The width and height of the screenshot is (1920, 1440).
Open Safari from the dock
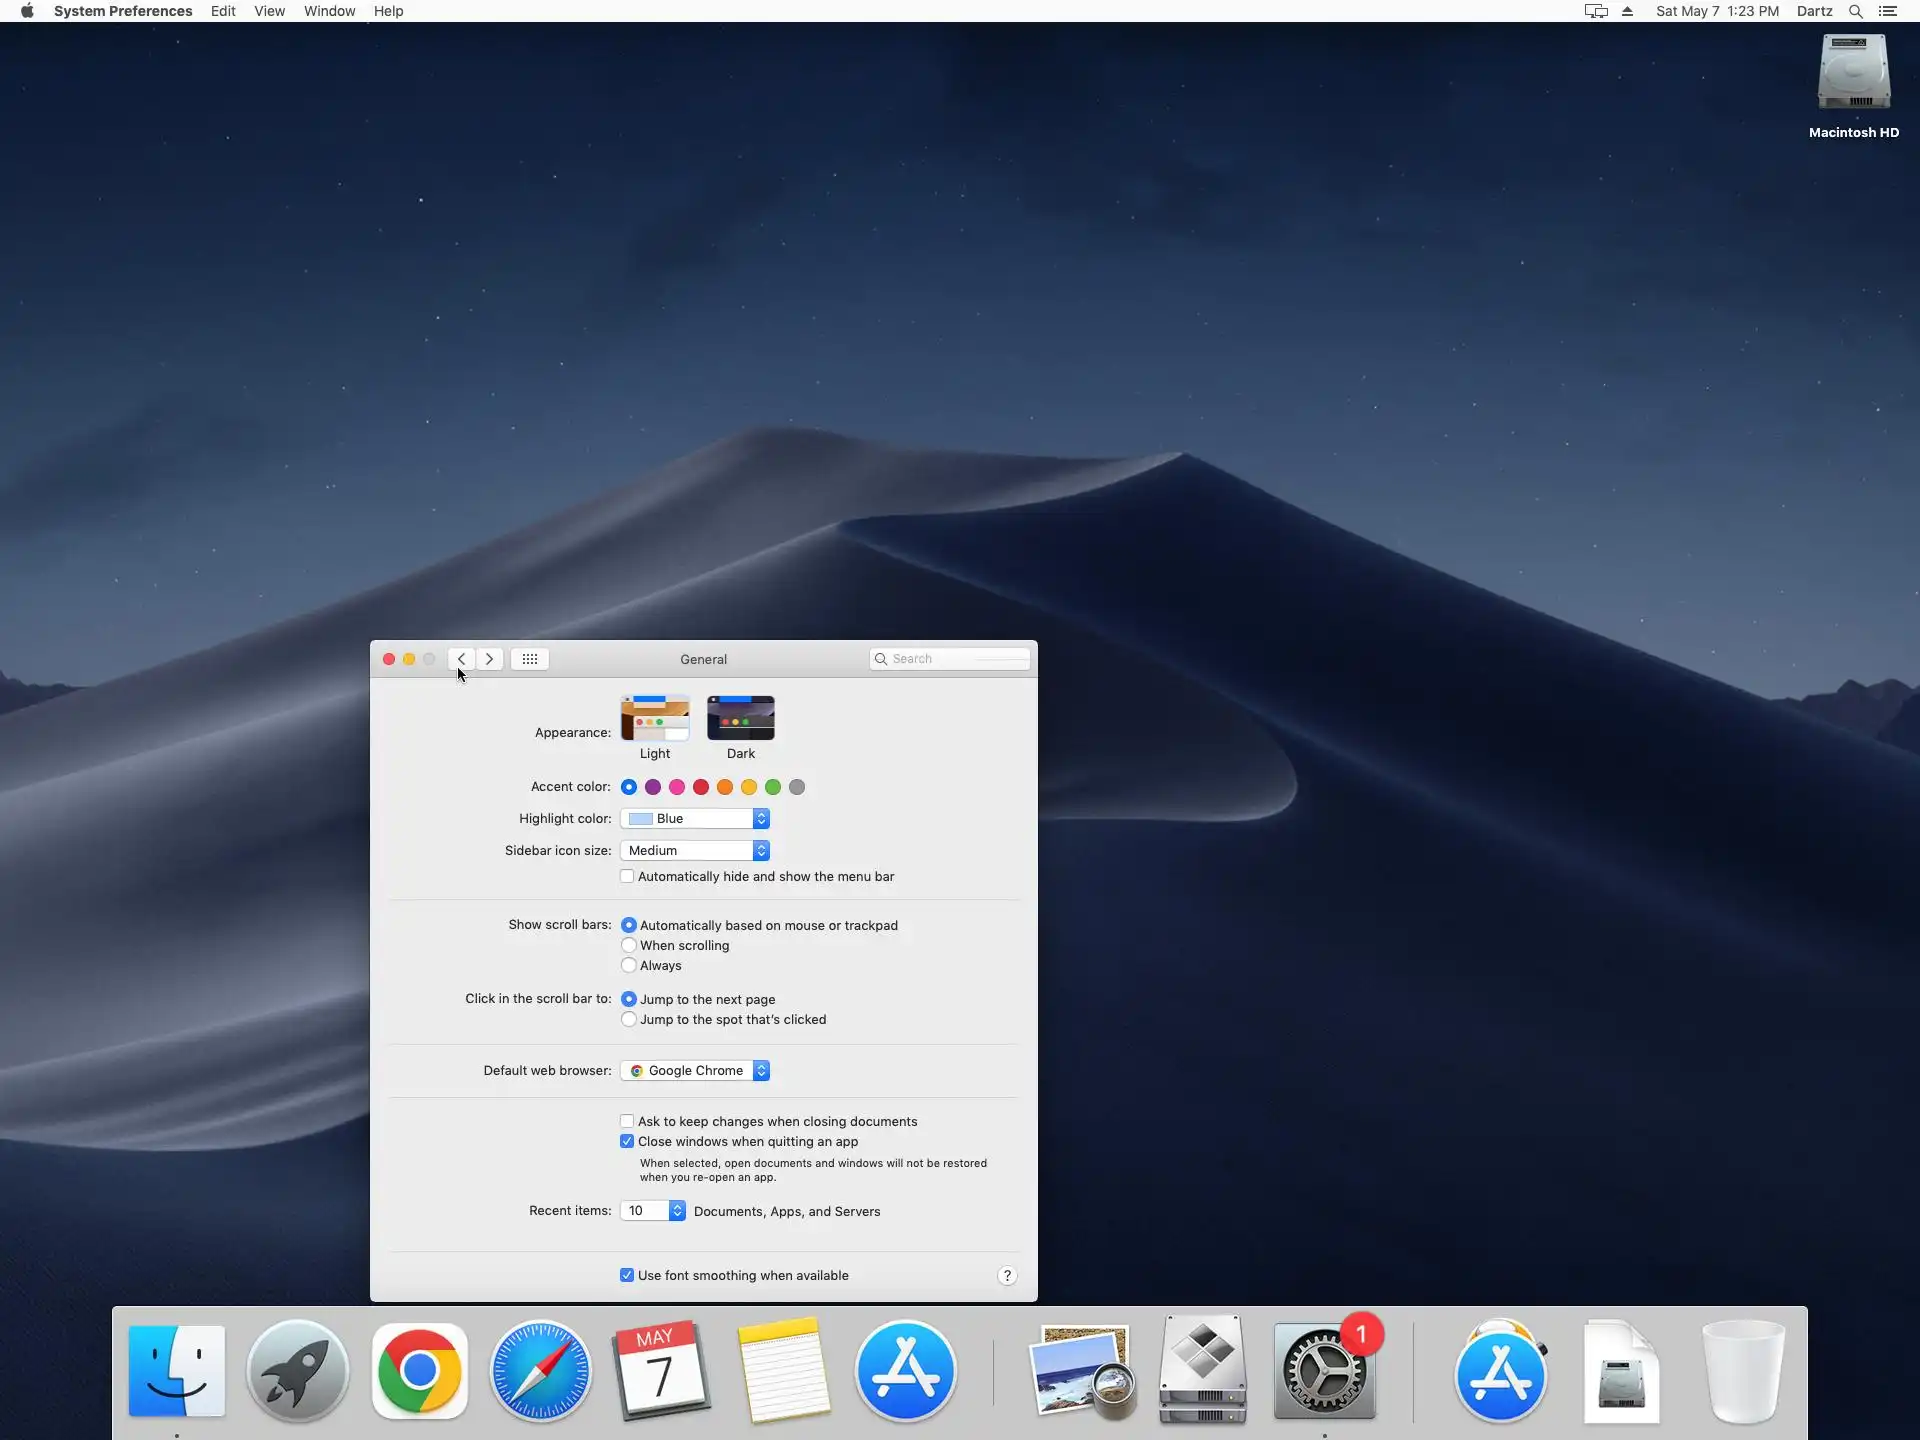coord(540,1370)
